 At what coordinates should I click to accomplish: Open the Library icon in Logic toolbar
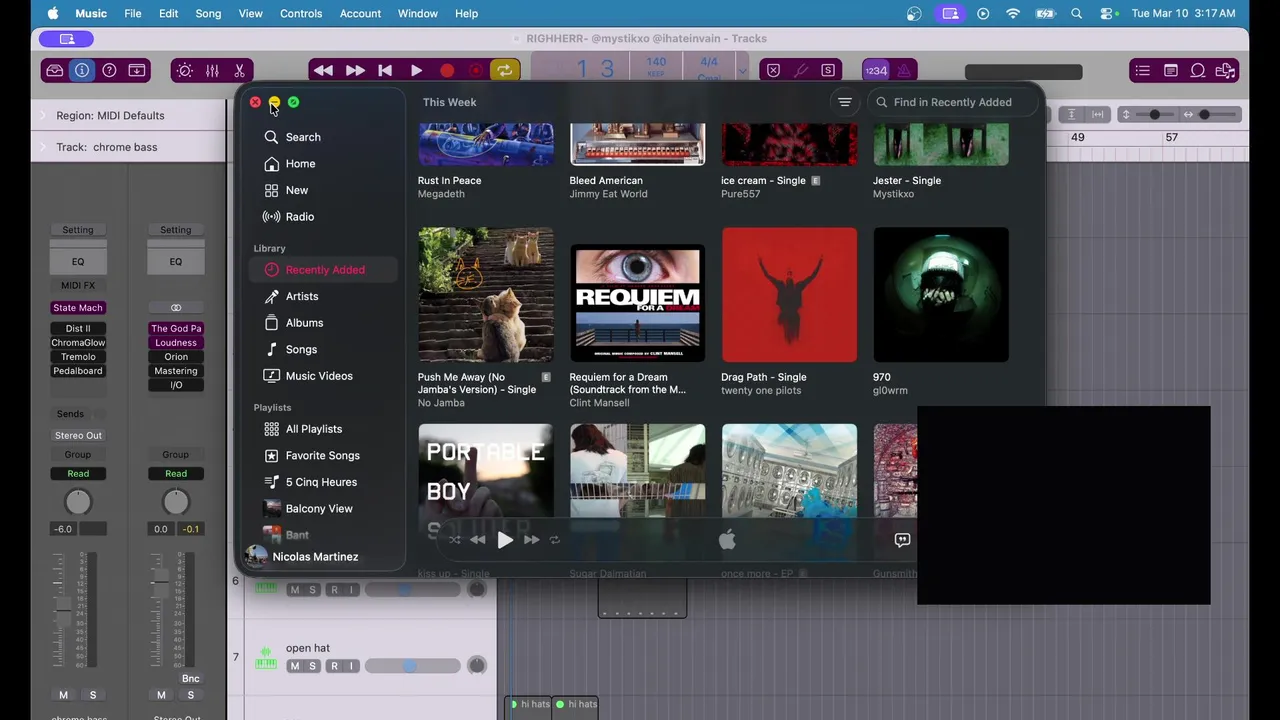click(55, 70)
